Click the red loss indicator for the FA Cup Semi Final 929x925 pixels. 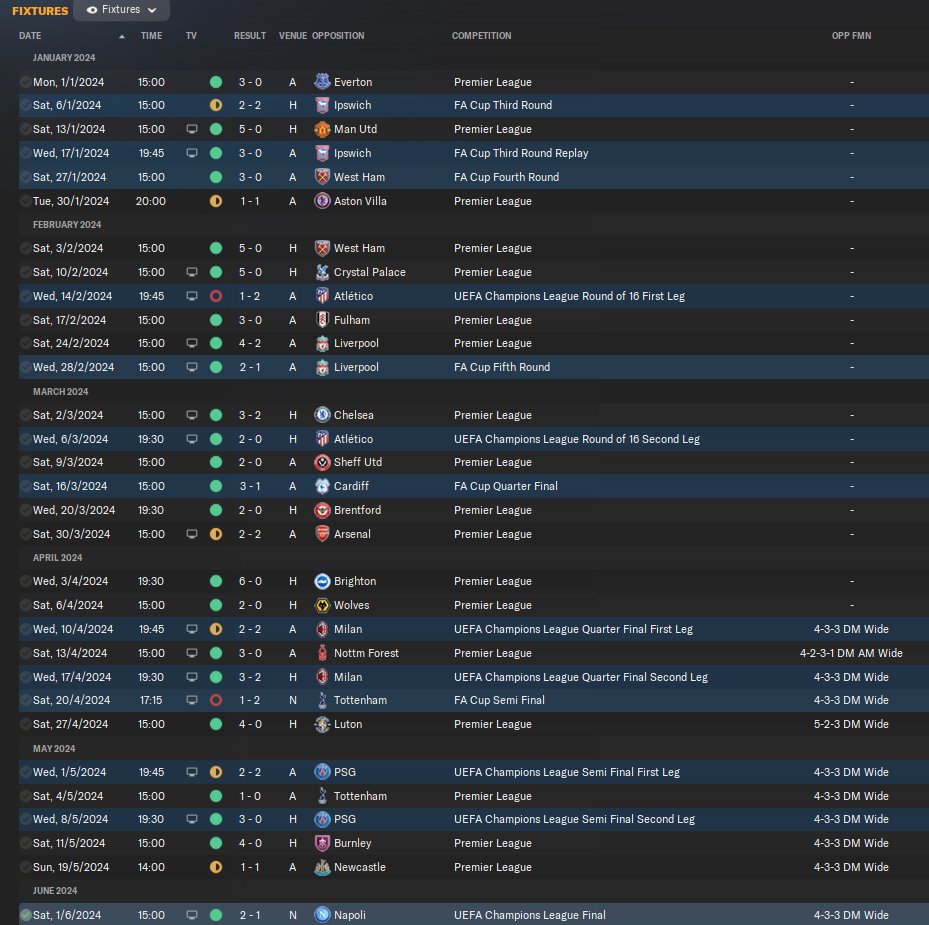[216, 700]
